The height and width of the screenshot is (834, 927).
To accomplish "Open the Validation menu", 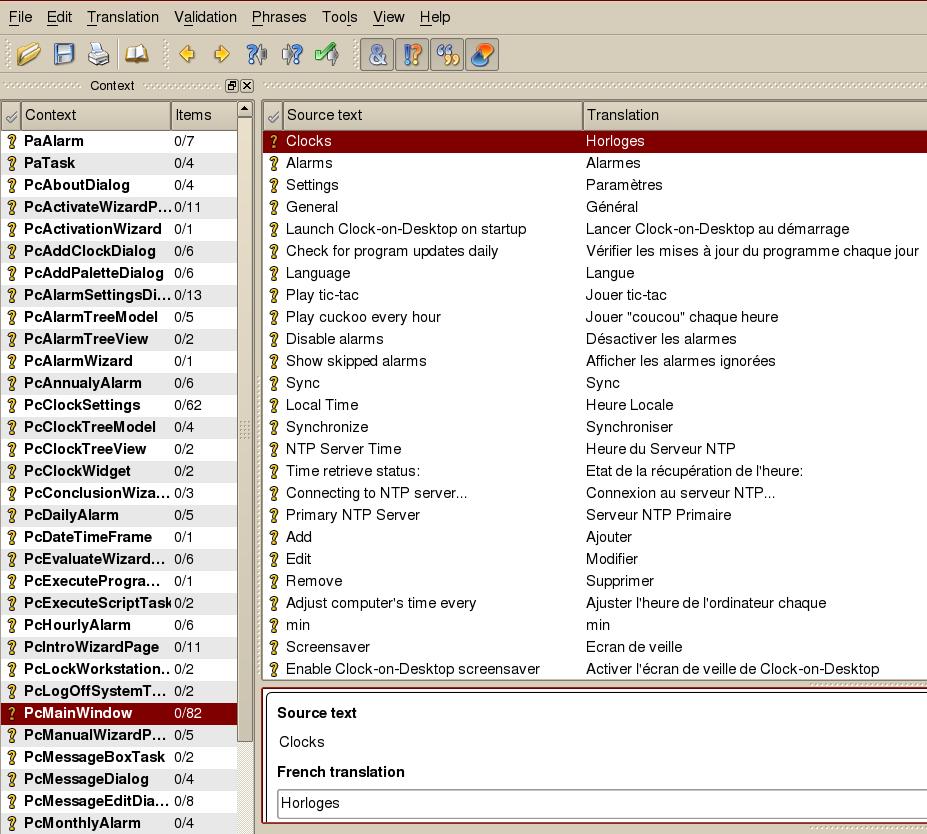I will click(x=205, y=17).
